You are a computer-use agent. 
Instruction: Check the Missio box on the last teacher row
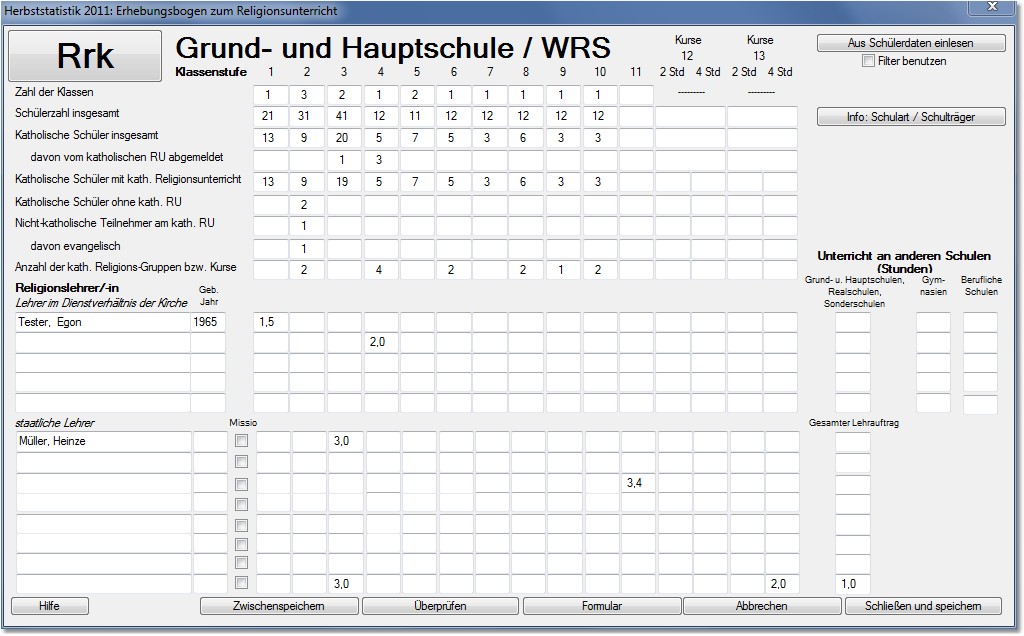click(240, 583)
